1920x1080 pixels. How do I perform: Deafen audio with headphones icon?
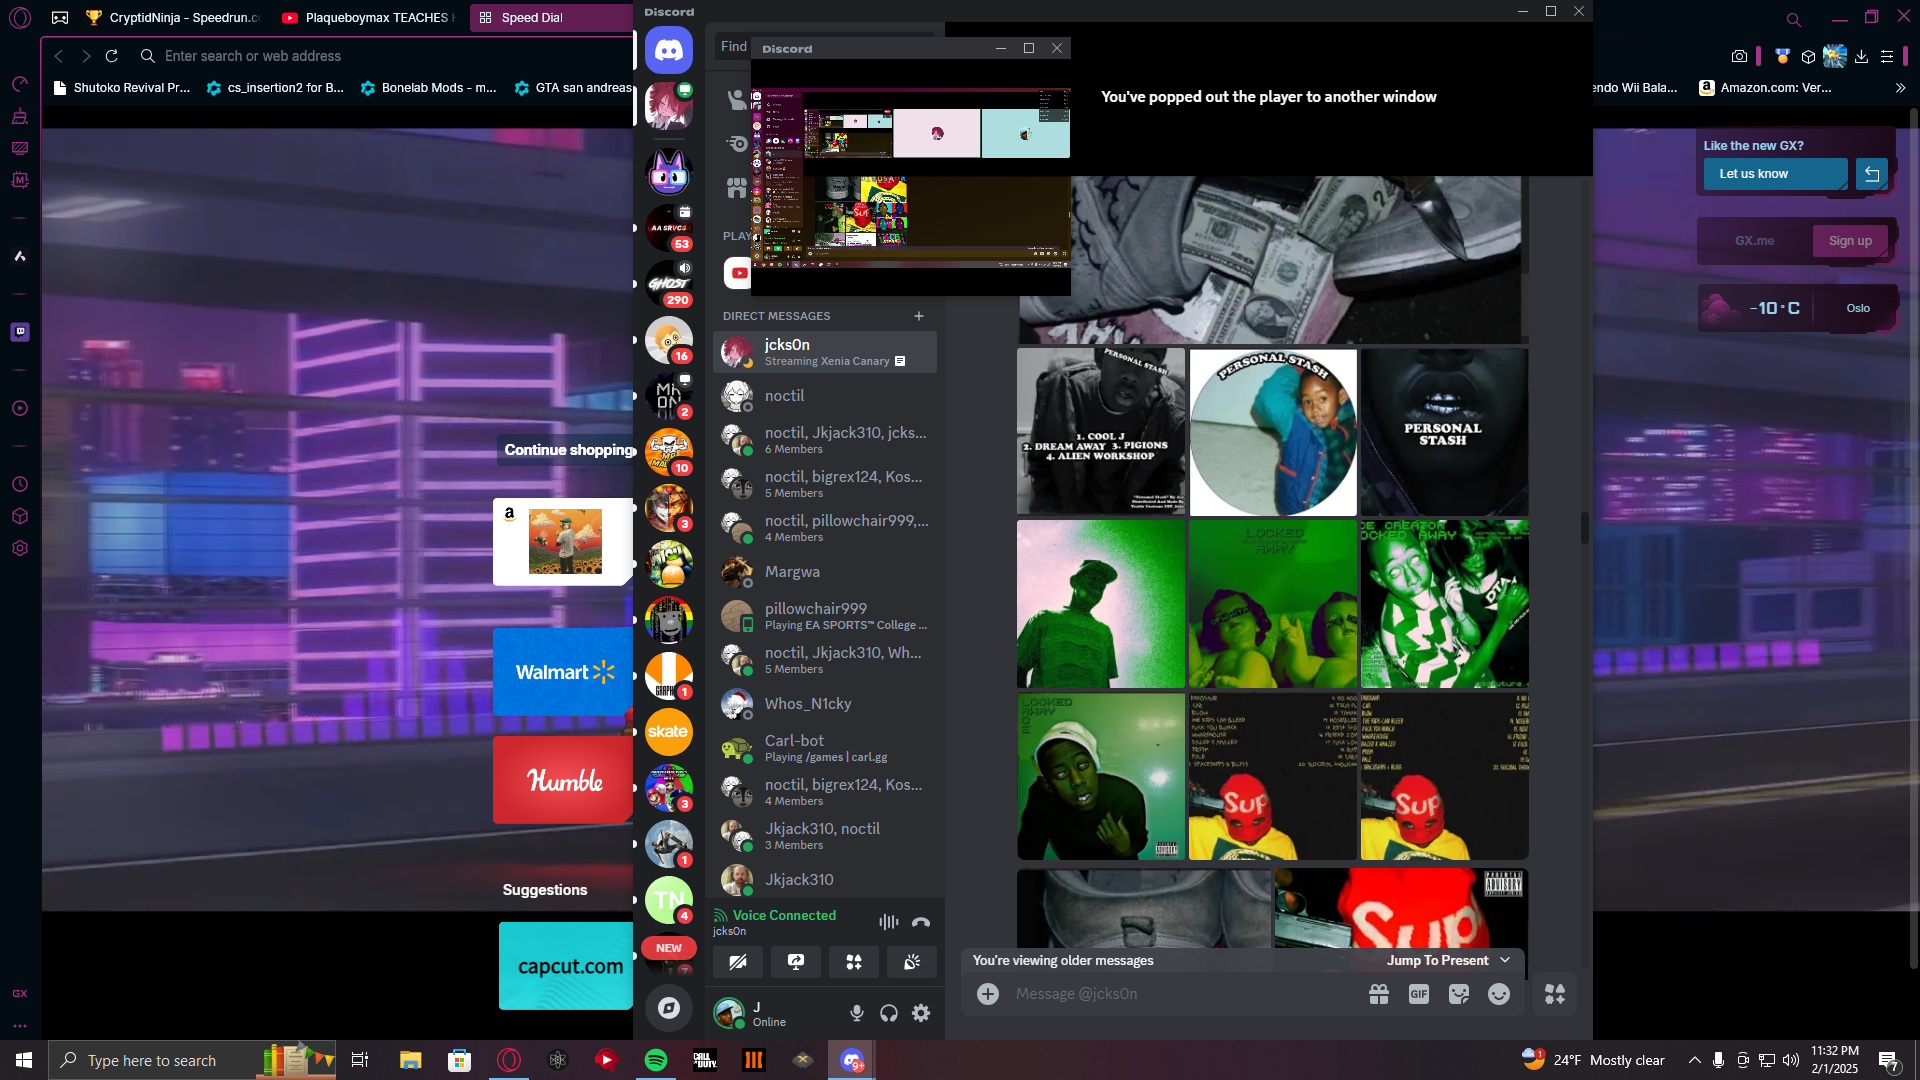[889, 1013]
